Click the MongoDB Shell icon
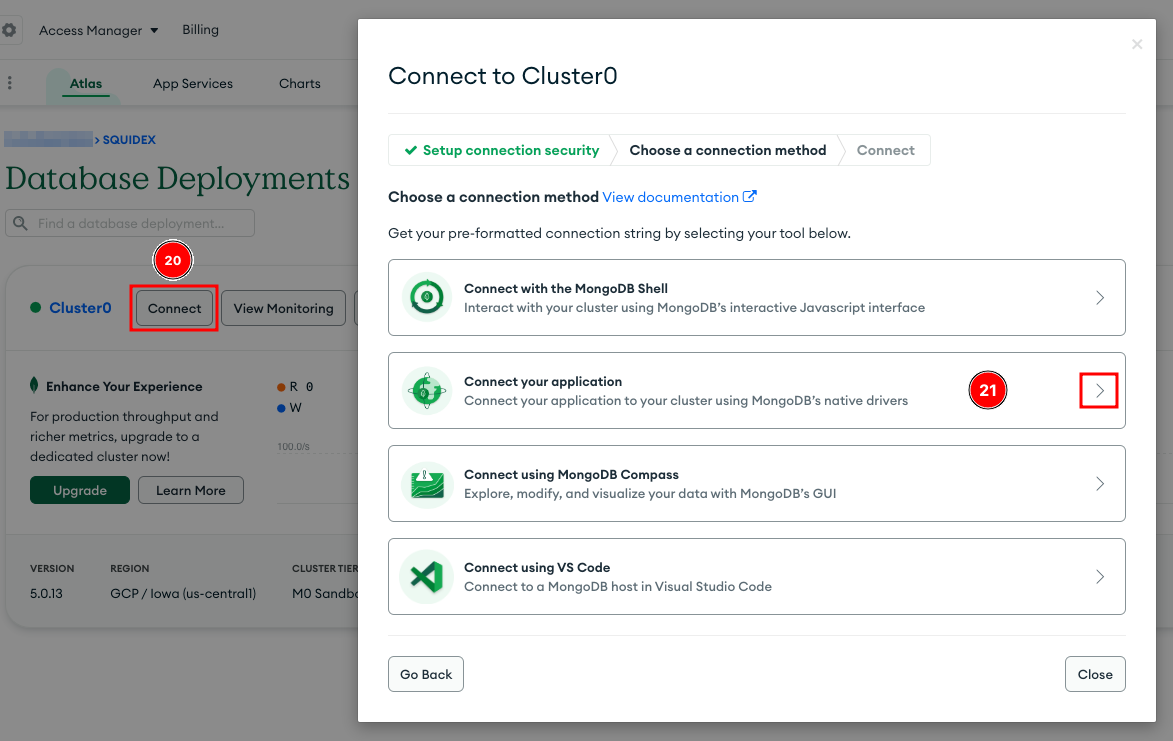 (427, 298)
